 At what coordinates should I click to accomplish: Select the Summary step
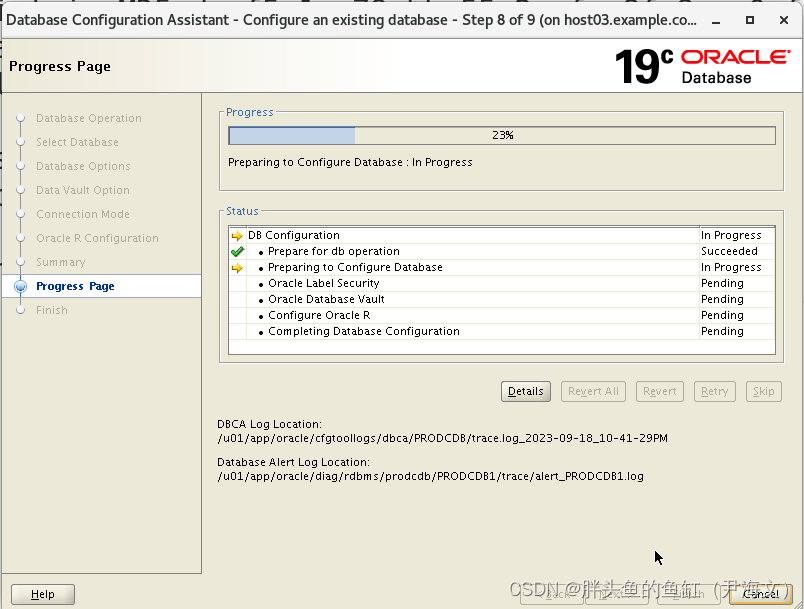coord(61,262)
